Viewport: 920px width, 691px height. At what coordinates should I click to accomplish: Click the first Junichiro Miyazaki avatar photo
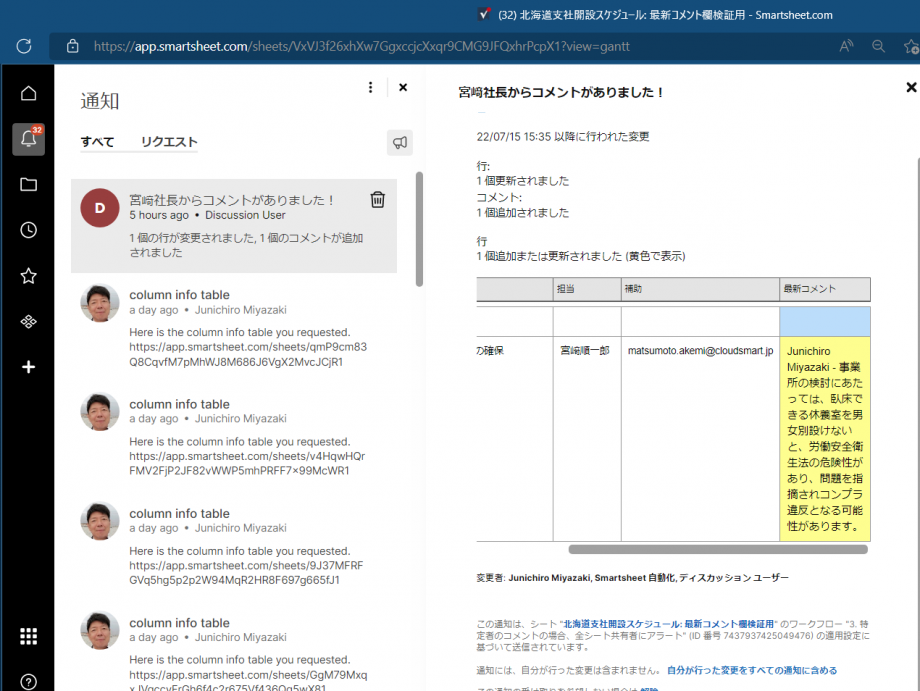[x=100, y=303]
